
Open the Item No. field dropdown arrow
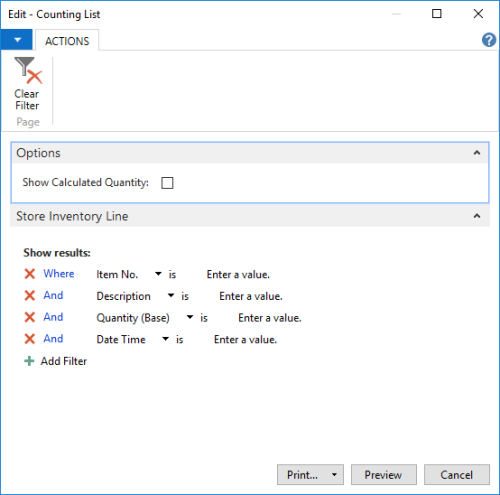click(x=158, y=274)
